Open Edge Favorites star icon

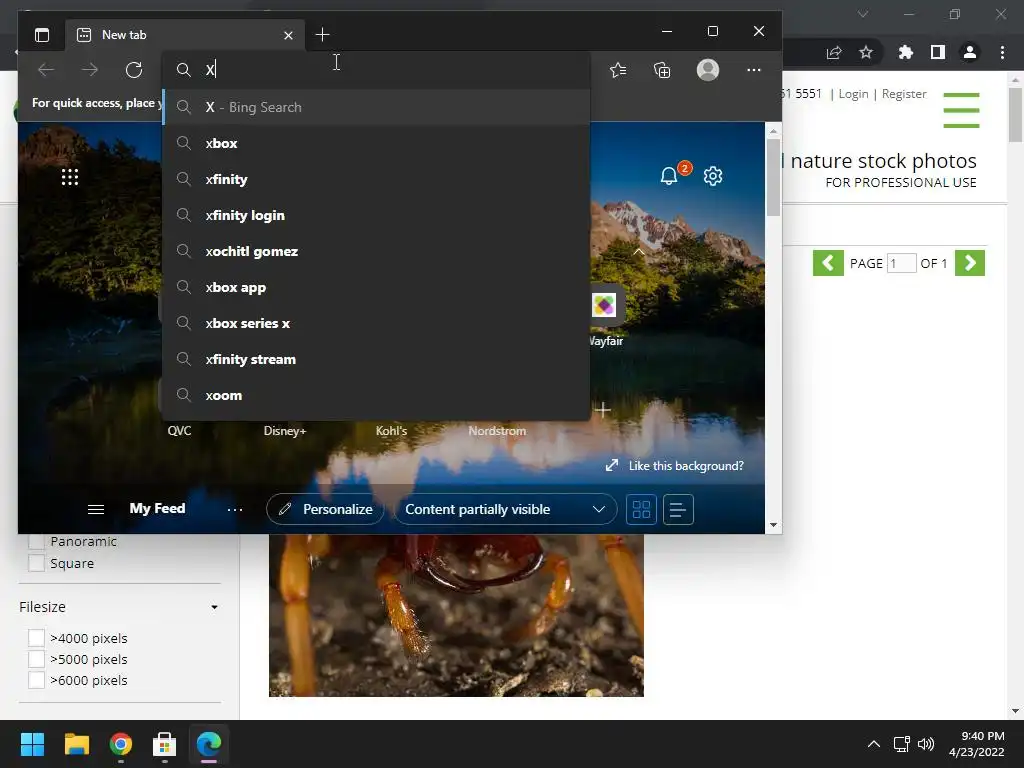coord(618,70)
